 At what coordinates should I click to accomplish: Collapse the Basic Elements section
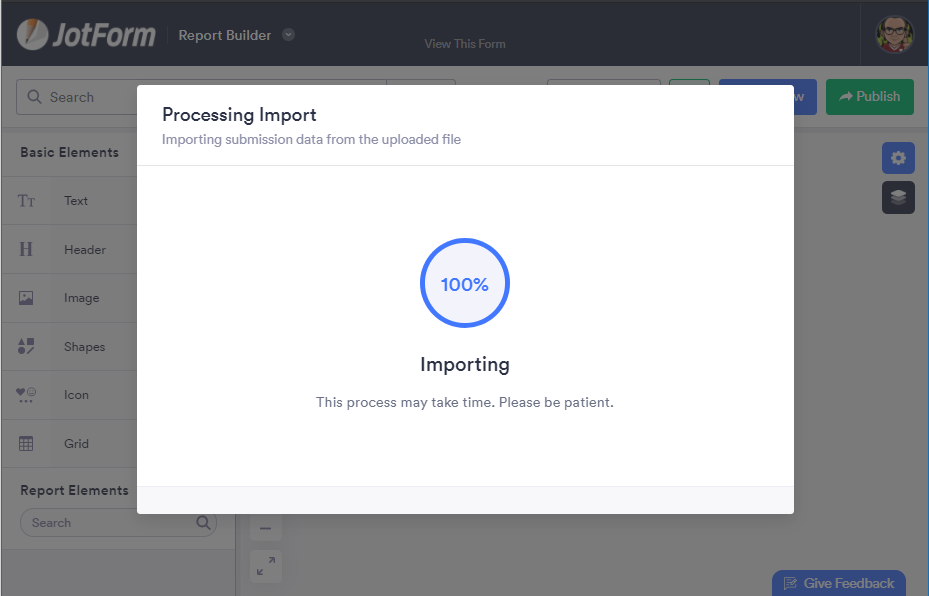click(x=69, y=153)
